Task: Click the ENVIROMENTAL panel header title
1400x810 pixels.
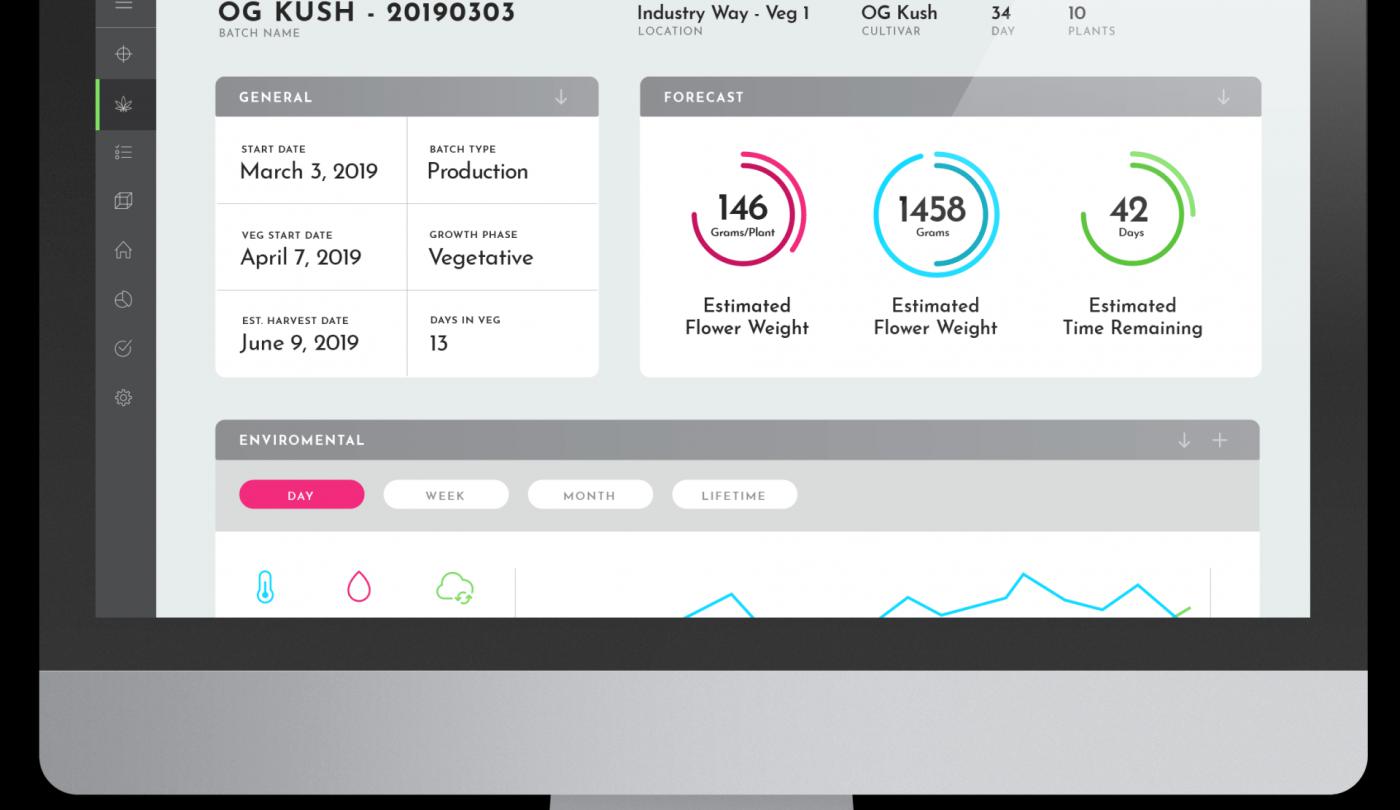Action: 301,440
